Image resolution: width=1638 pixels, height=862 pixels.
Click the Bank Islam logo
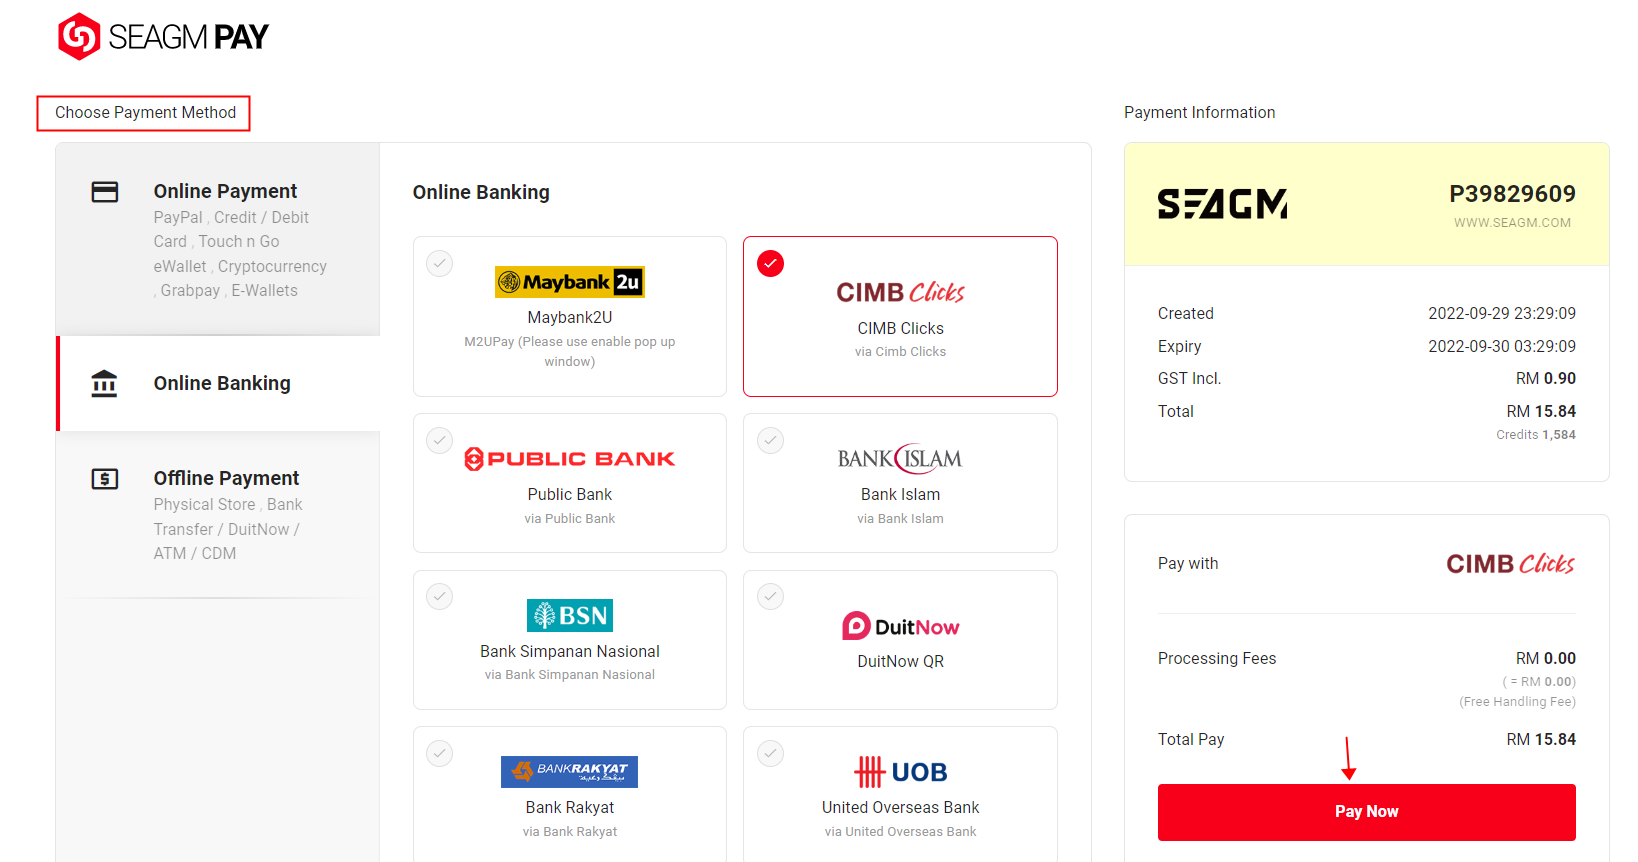[x=899, y=458]
